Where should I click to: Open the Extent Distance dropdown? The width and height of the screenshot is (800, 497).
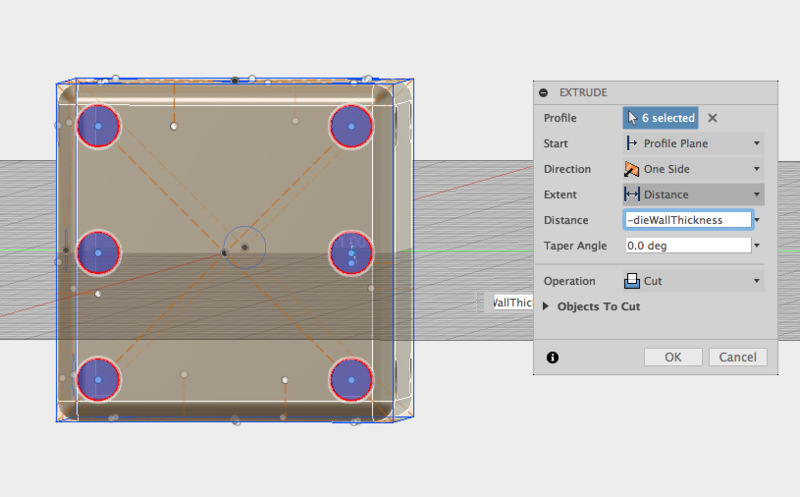point(693,194)
